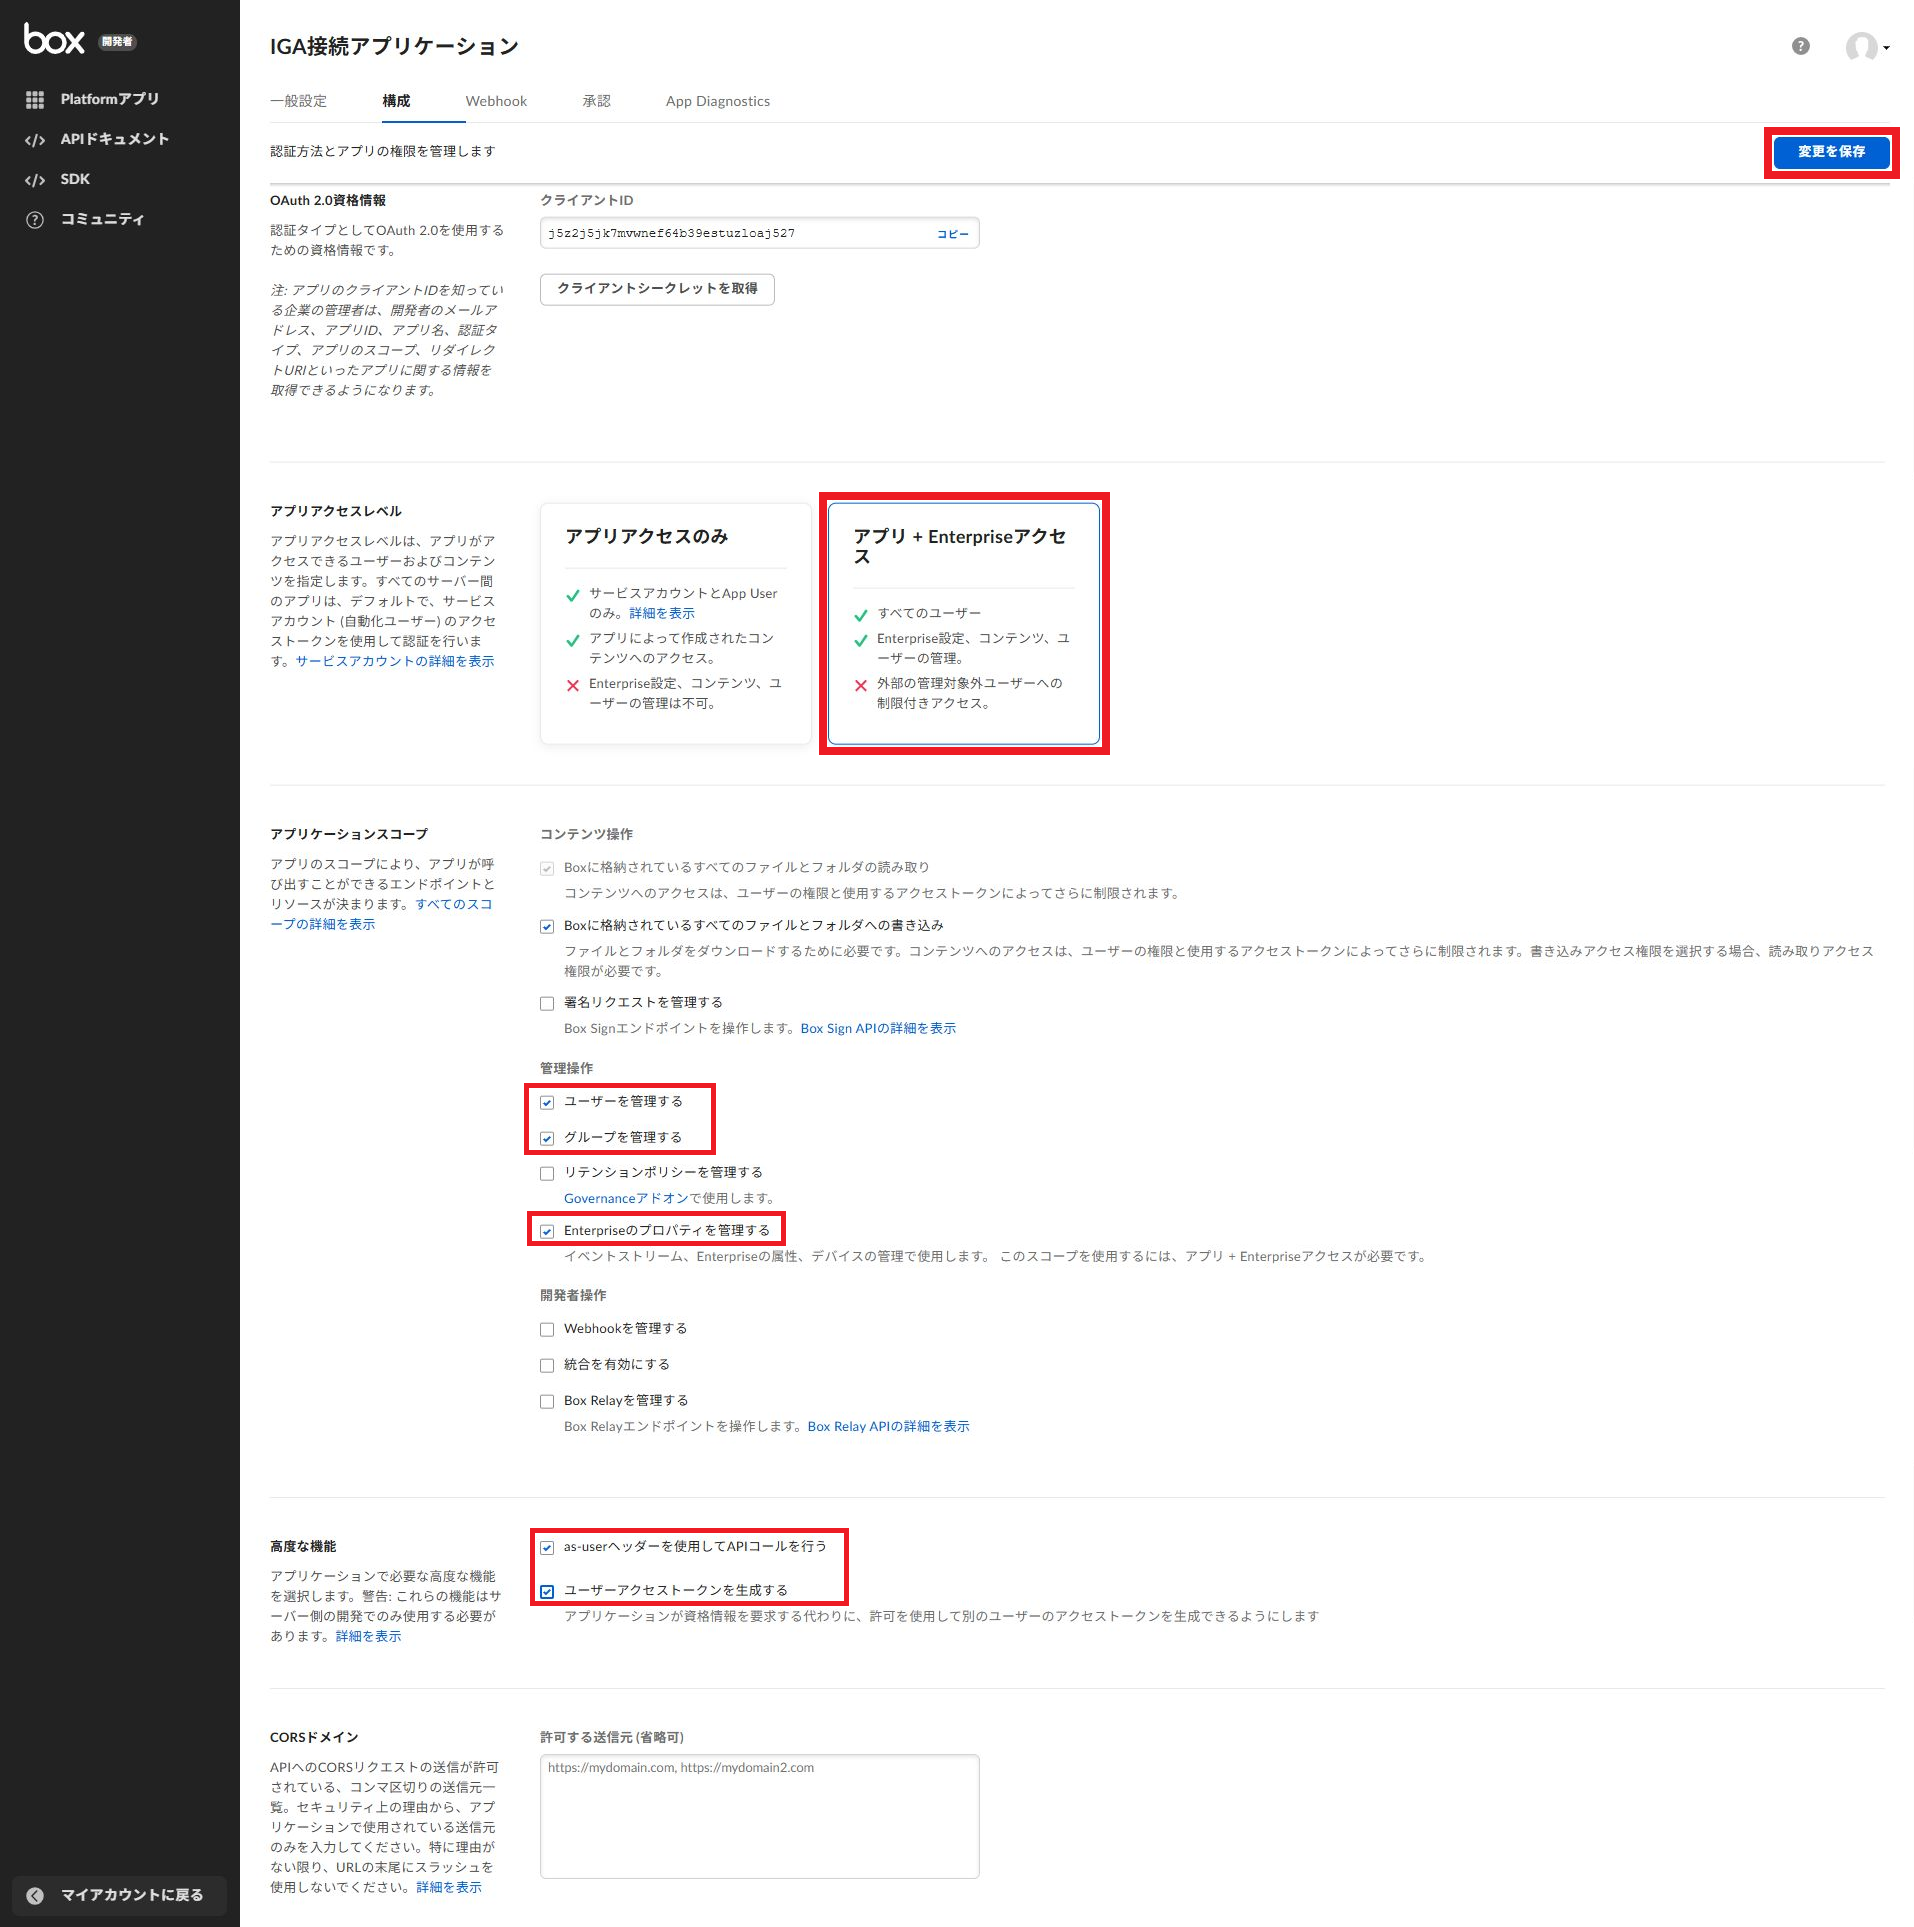Toggle the ユーザーを管理する checkbox
The height and width of the screenshot is (1927, 1914).
[547, 1102]
